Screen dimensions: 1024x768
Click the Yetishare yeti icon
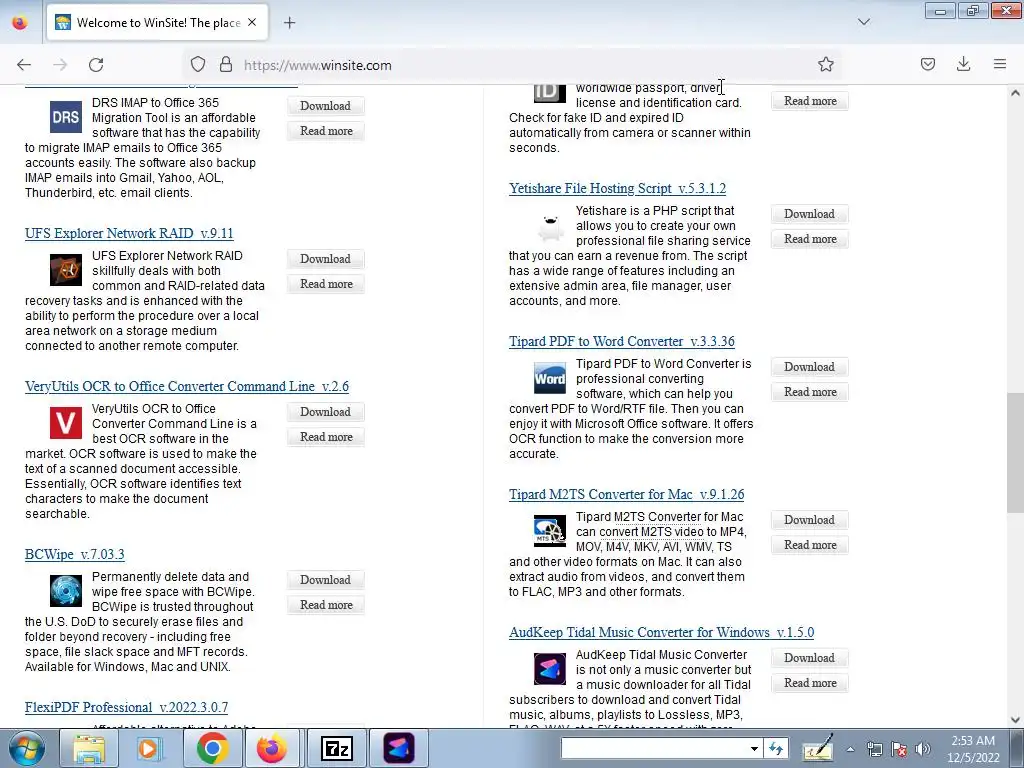[550, 225]
